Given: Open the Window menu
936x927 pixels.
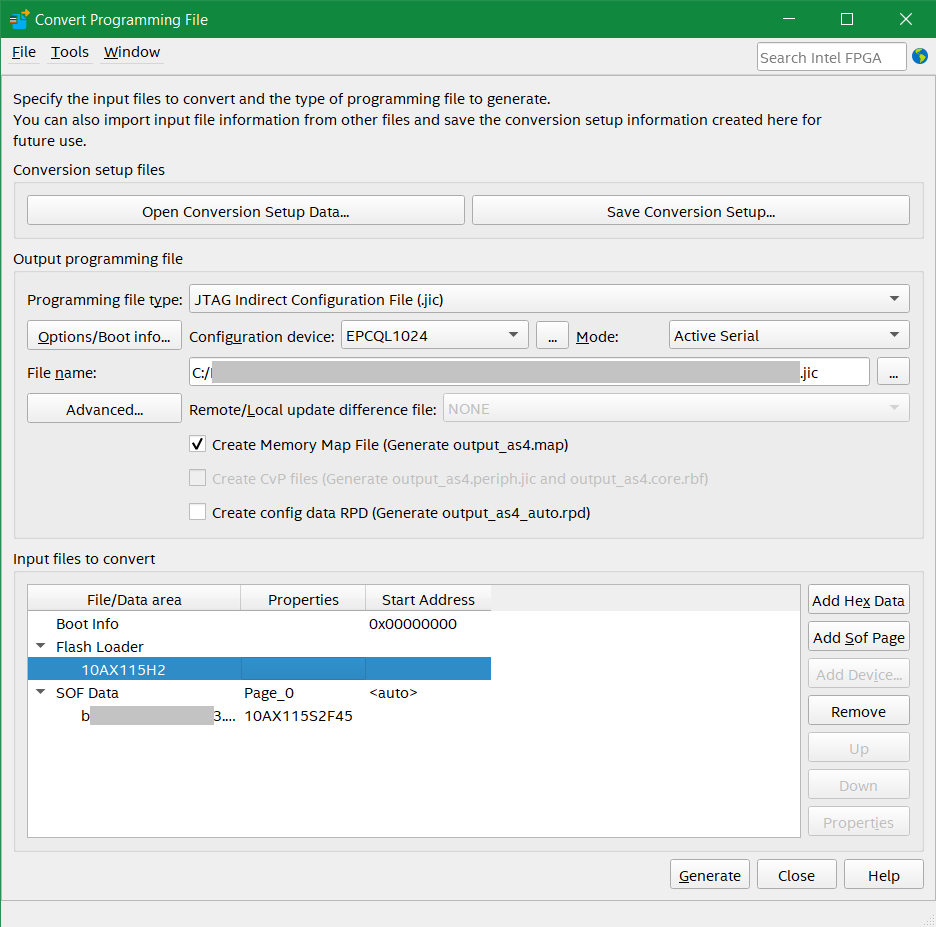Looking at the screenshot, I should [132, 52].
